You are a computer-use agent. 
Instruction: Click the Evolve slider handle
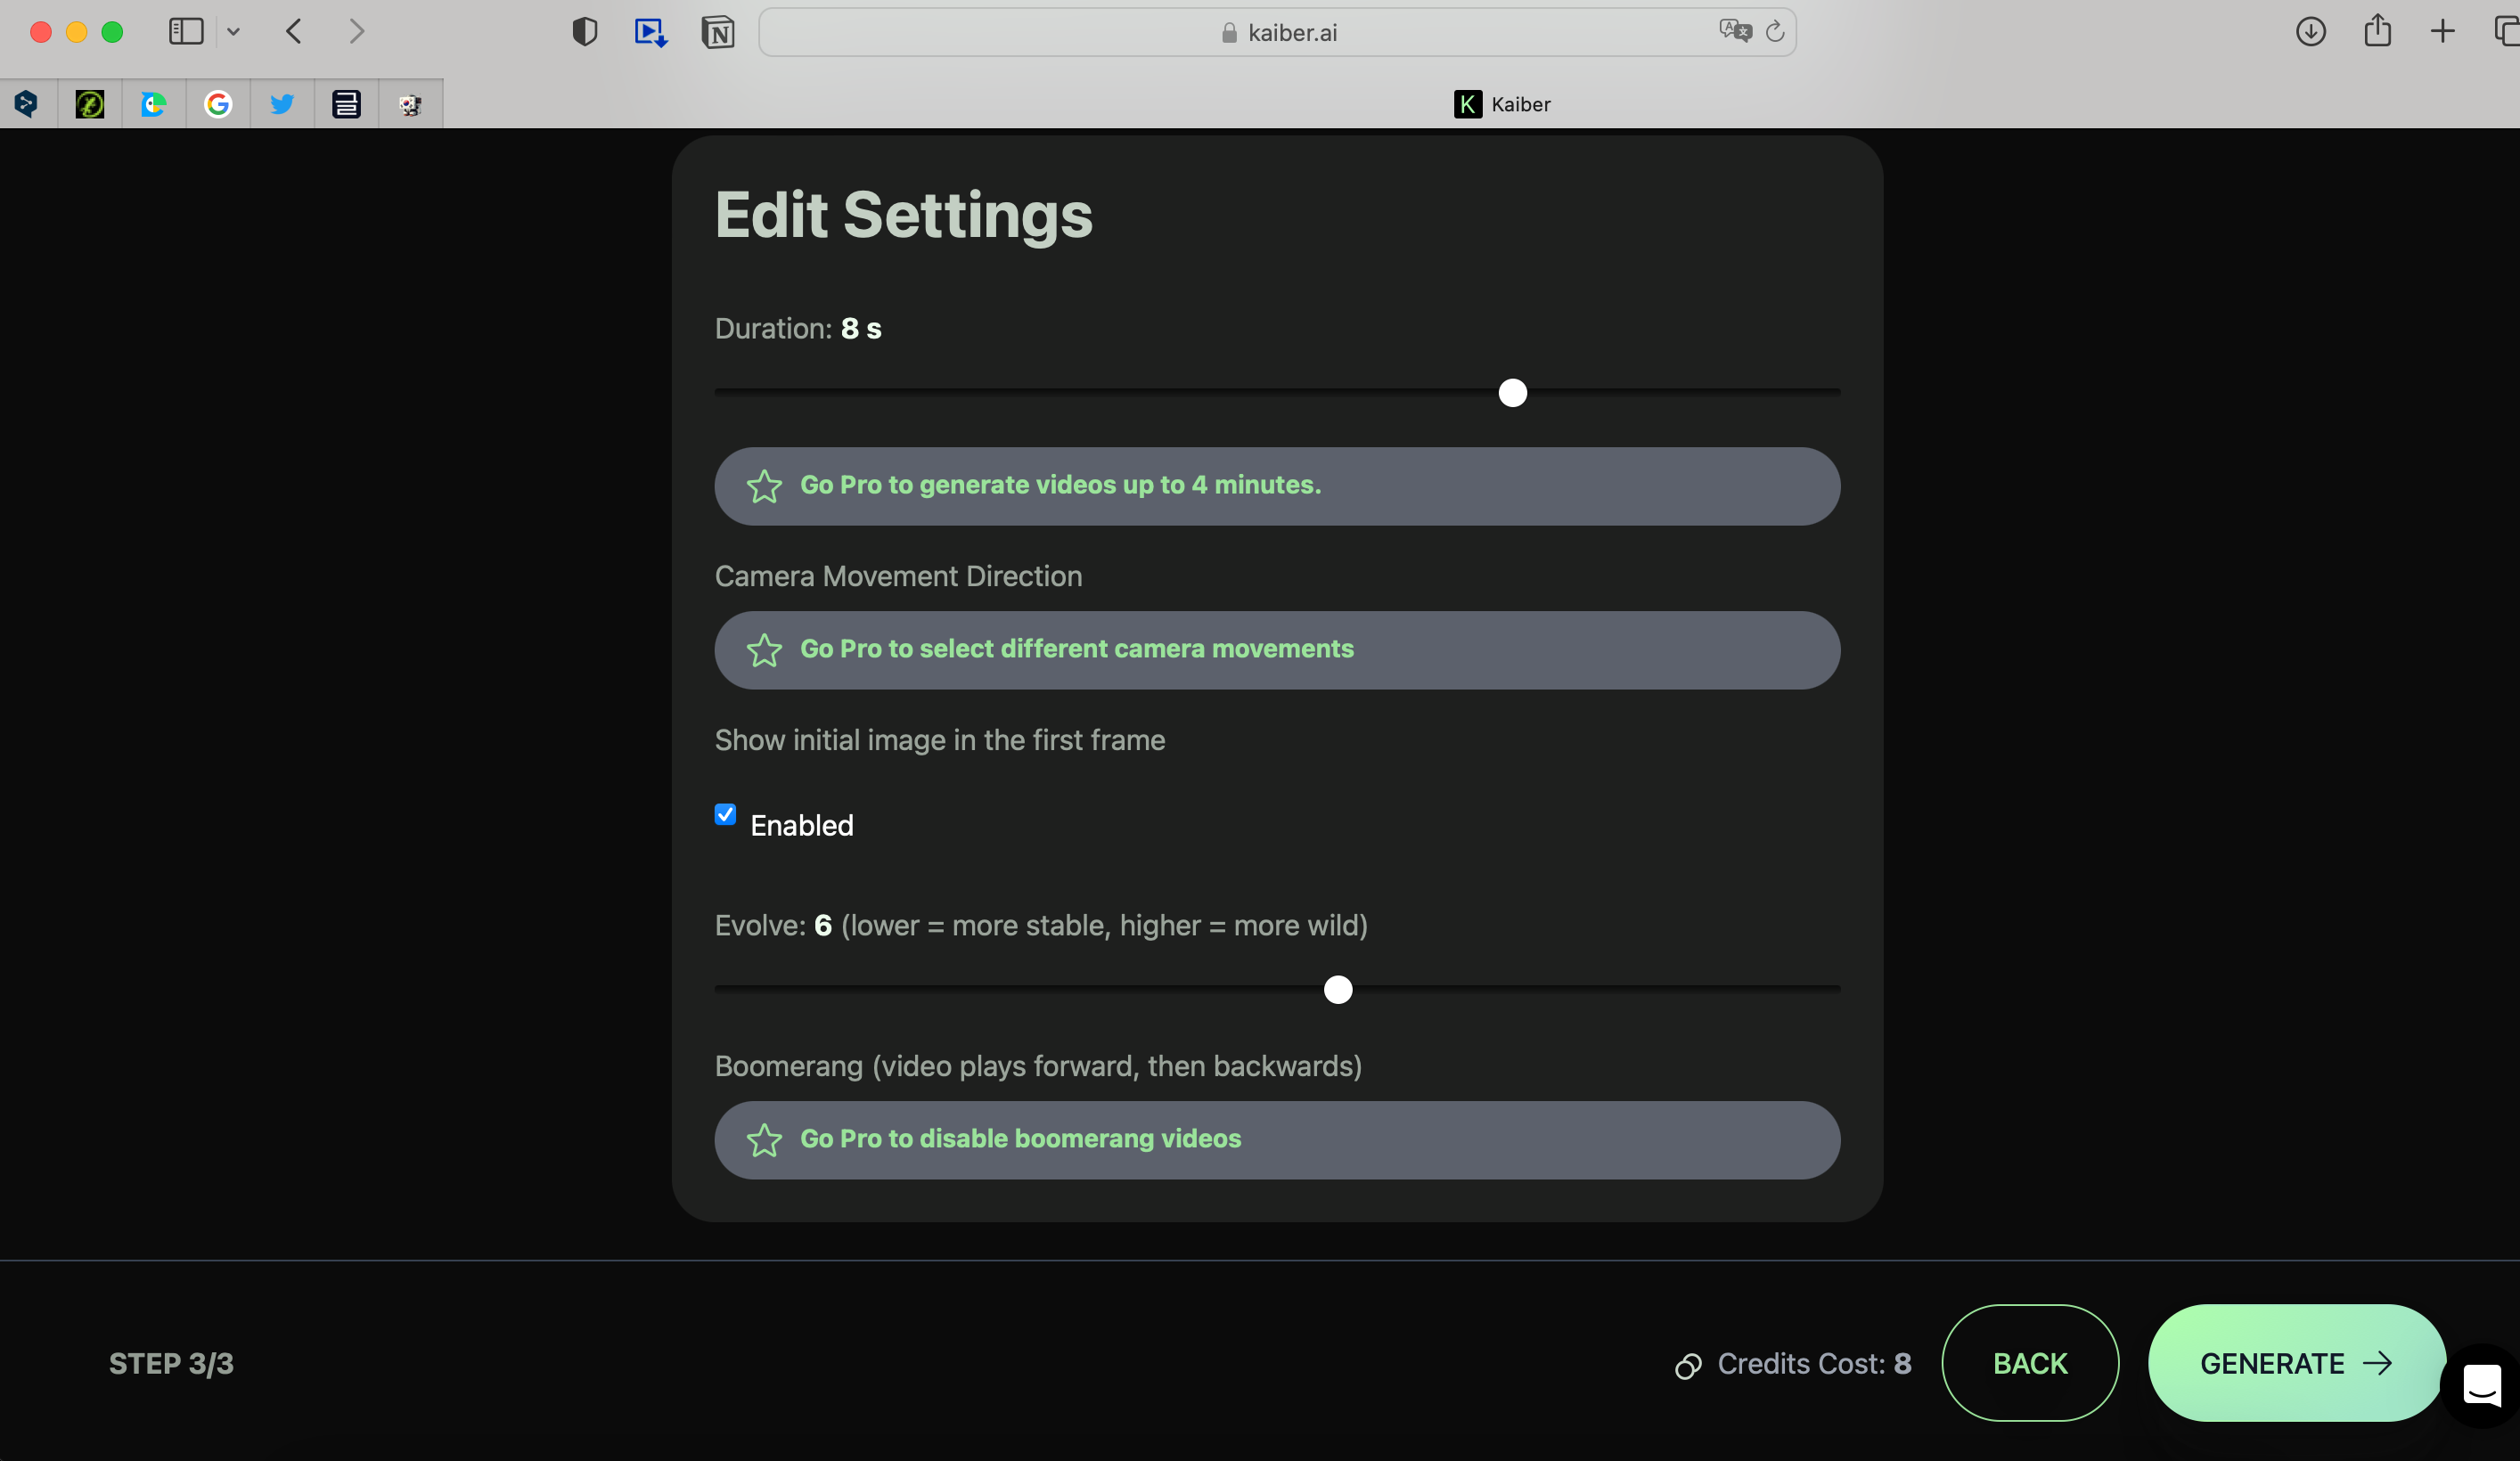[x=1337, y=989]
